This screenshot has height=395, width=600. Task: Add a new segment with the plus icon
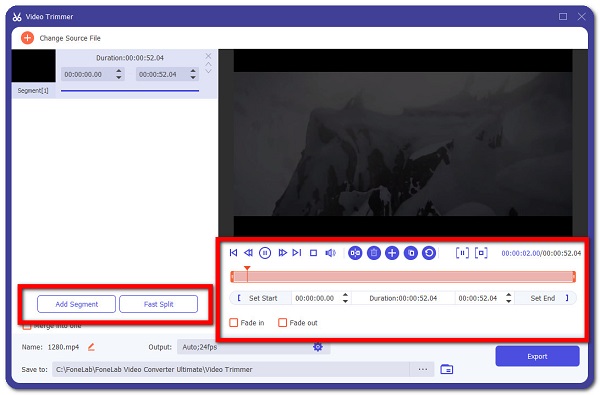point(392,253)
